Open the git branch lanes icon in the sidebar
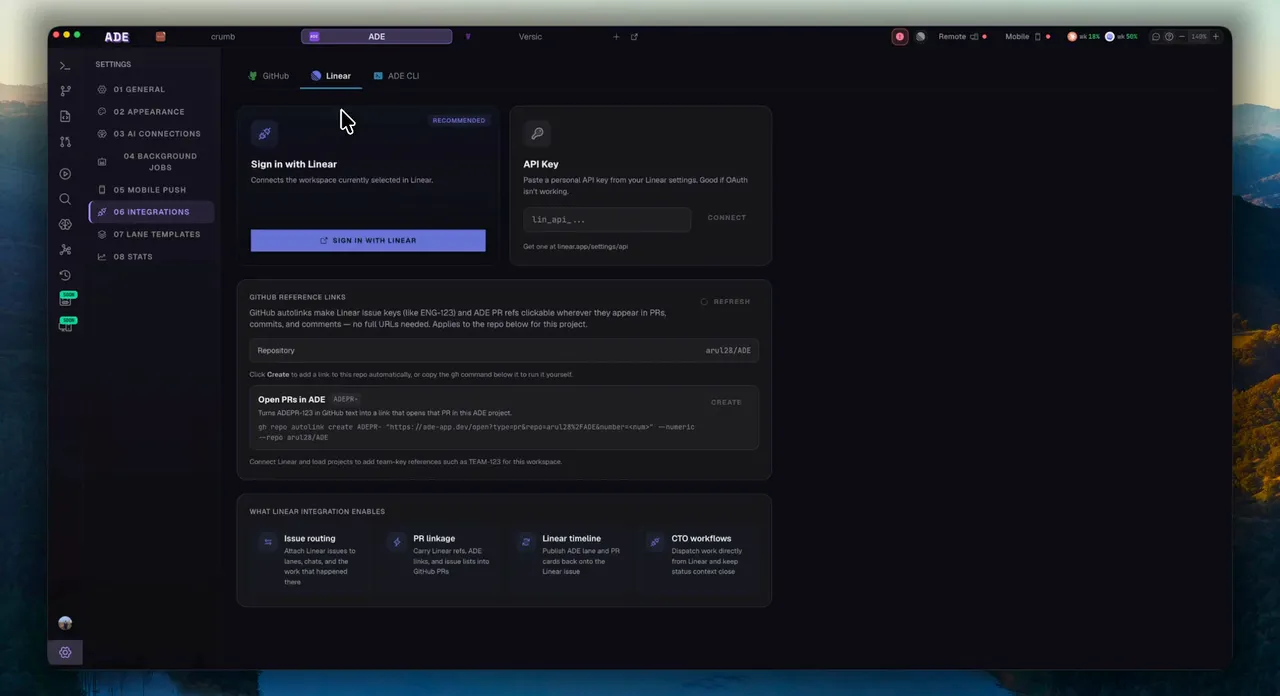This screenshot has height=696, width=1280. click(x=65, y=91)
